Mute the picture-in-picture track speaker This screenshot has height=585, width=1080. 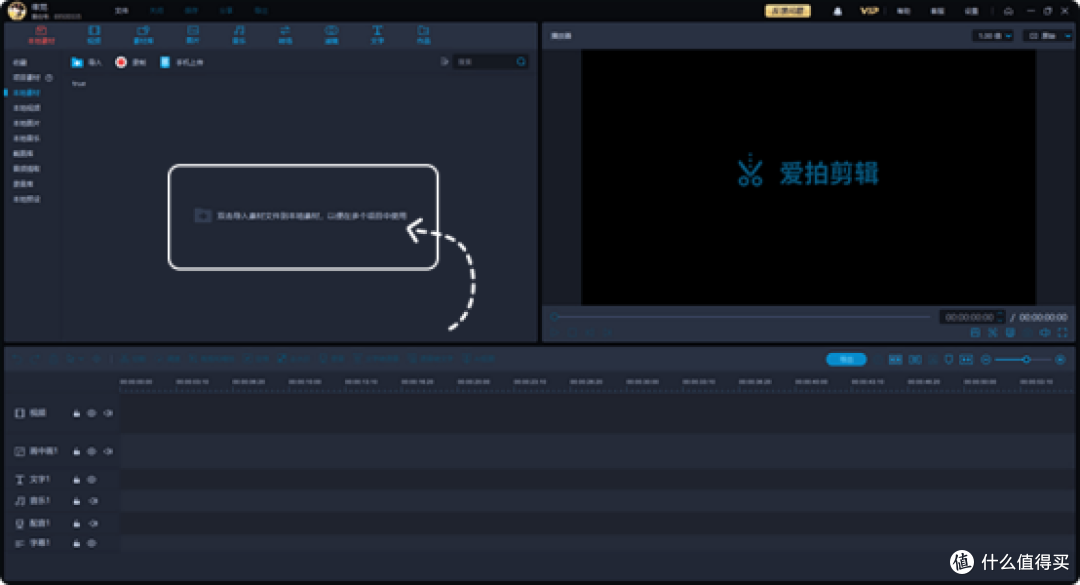click(x=108, y=452)
